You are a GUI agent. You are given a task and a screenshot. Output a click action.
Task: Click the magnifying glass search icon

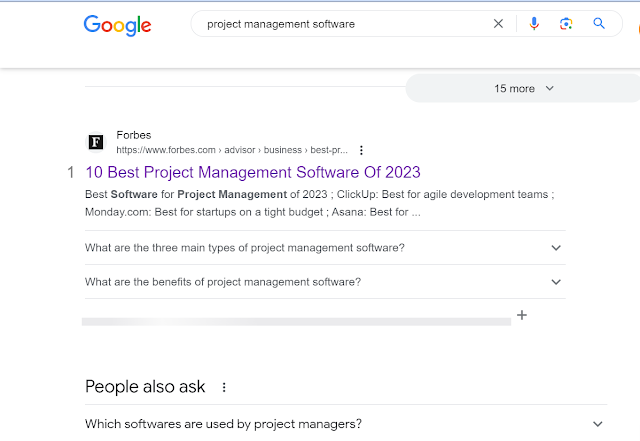click(599, 24)
